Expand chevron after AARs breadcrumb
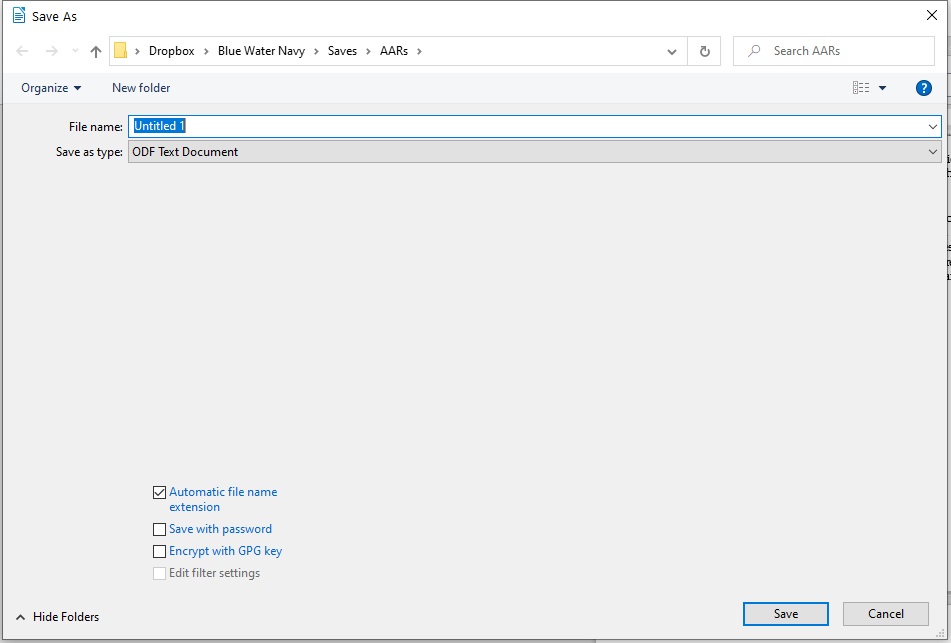This screenshot has height=643, width=951. tap(419, 51)
